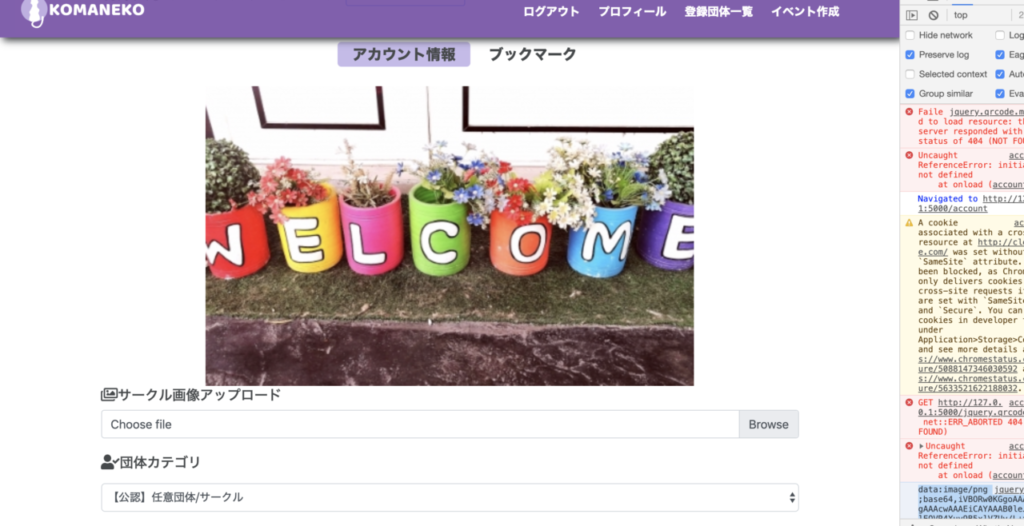Switch to the アカウント情報 tab
This screenshot has height=526, width=1024.
pos(404,54)
